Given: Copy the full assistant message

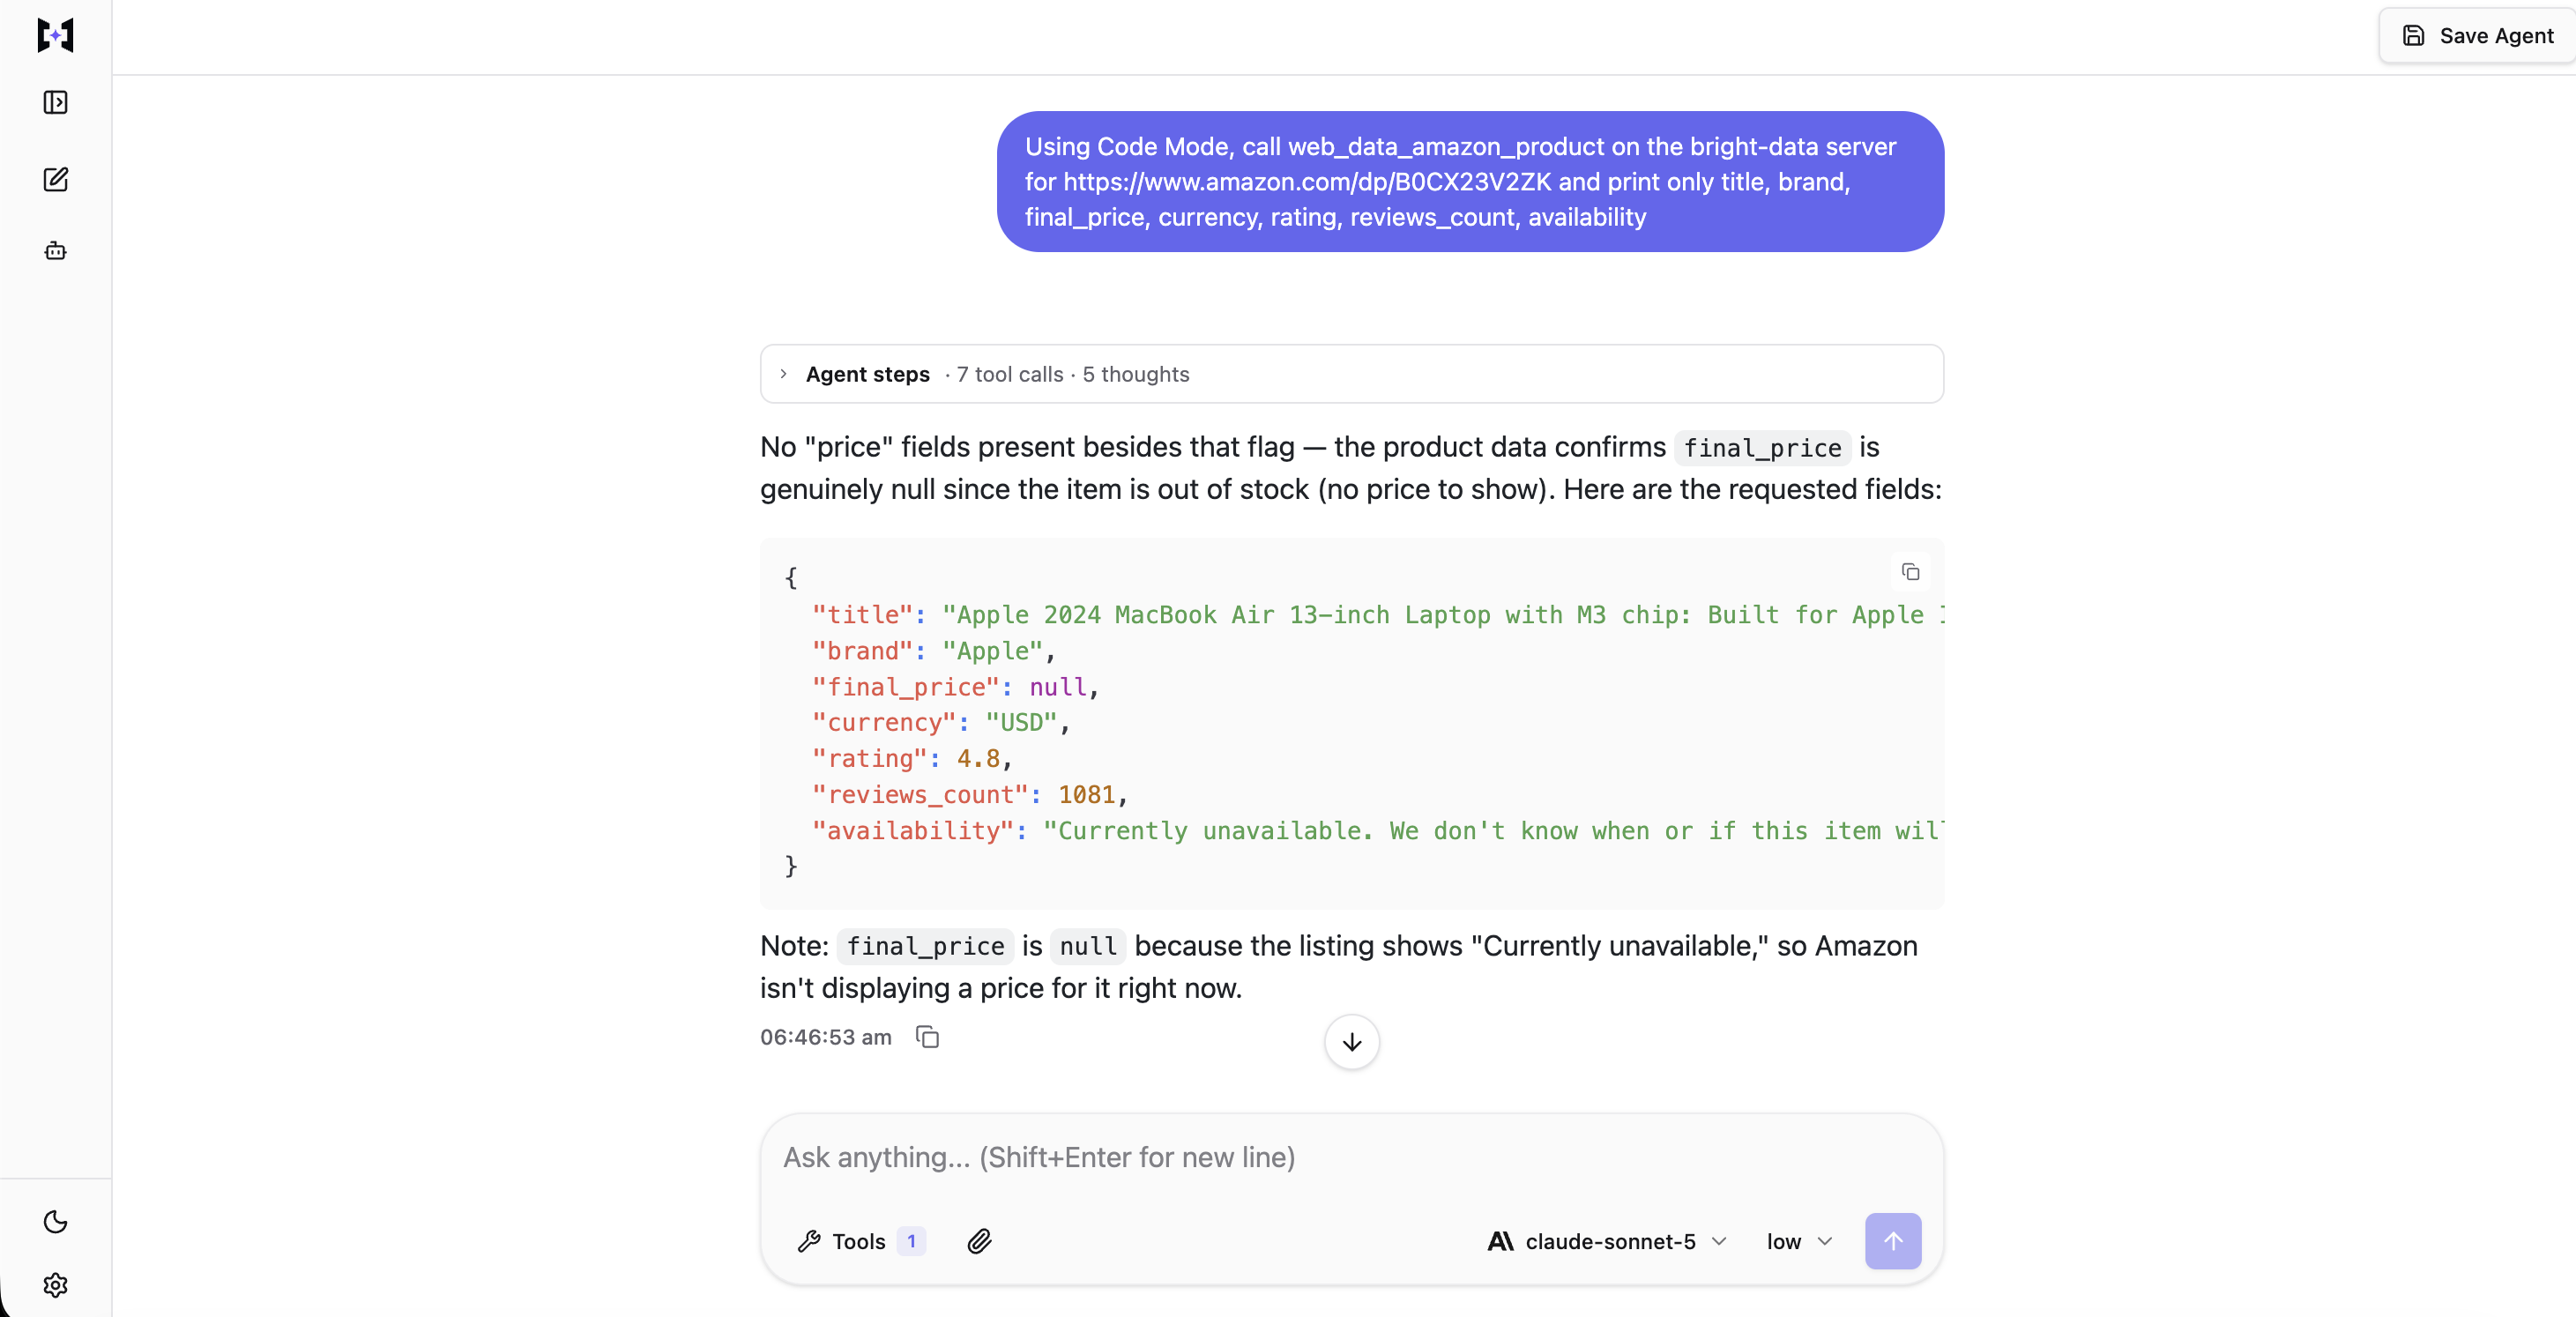Looking at the screenshot, I should pos(927,1037).
